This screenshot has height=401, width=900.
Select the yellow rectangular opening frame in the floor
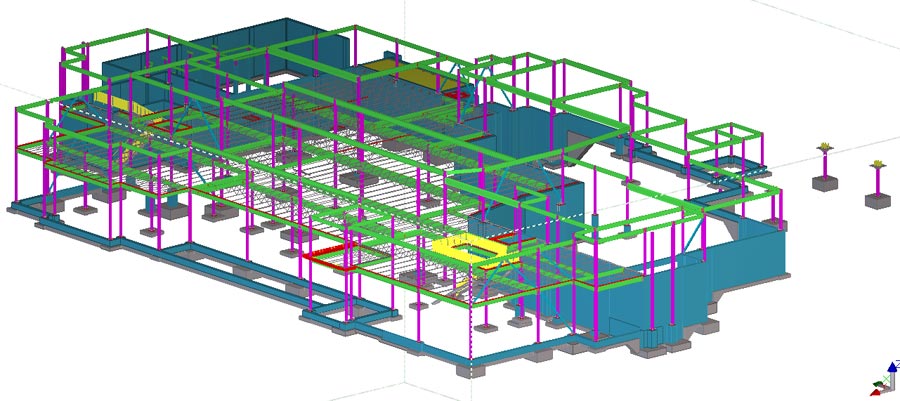(469, 251)
